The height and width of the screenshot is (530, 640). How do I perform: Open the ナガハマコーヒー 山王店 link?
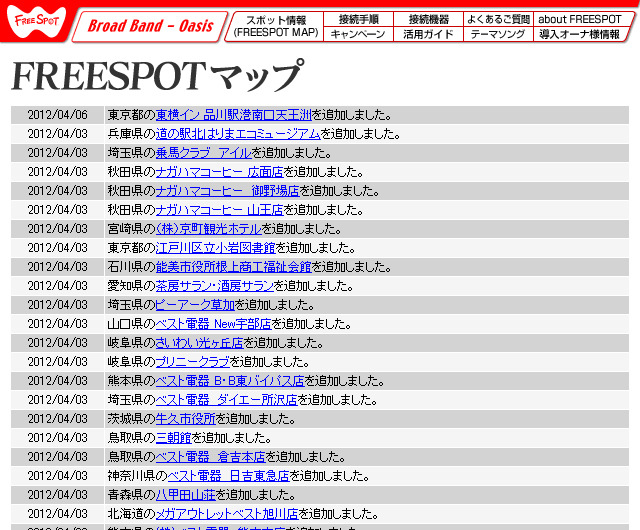pyautogui.click(x=220, y=210)
